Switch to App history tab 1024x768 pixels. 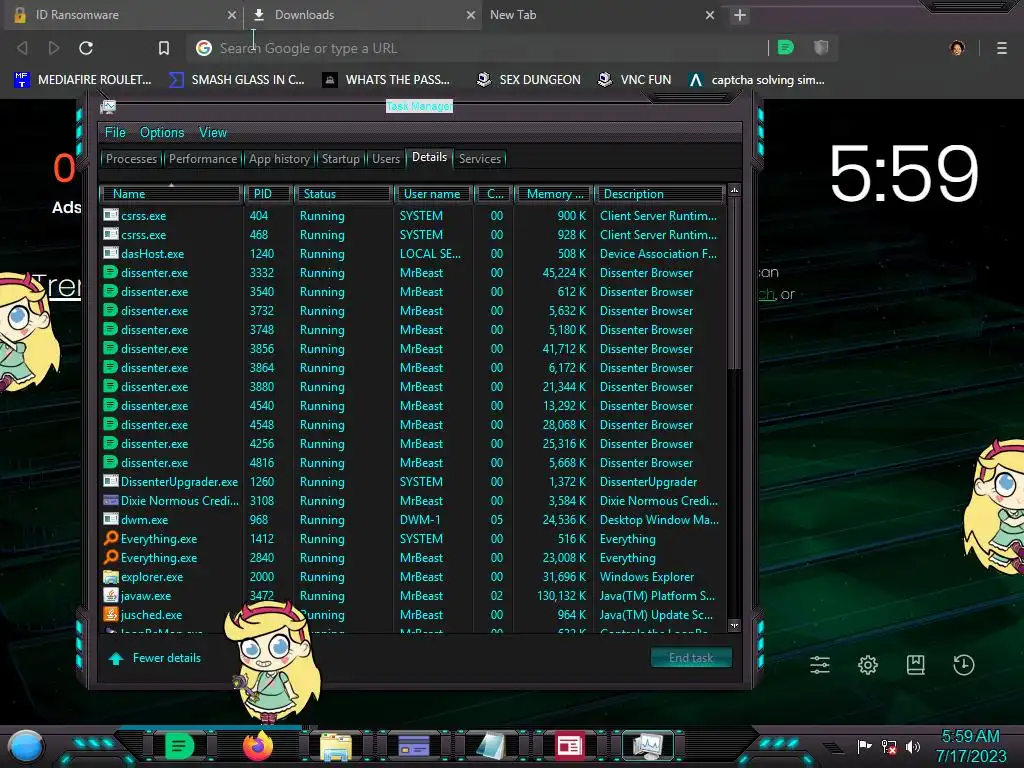(279, 159)
